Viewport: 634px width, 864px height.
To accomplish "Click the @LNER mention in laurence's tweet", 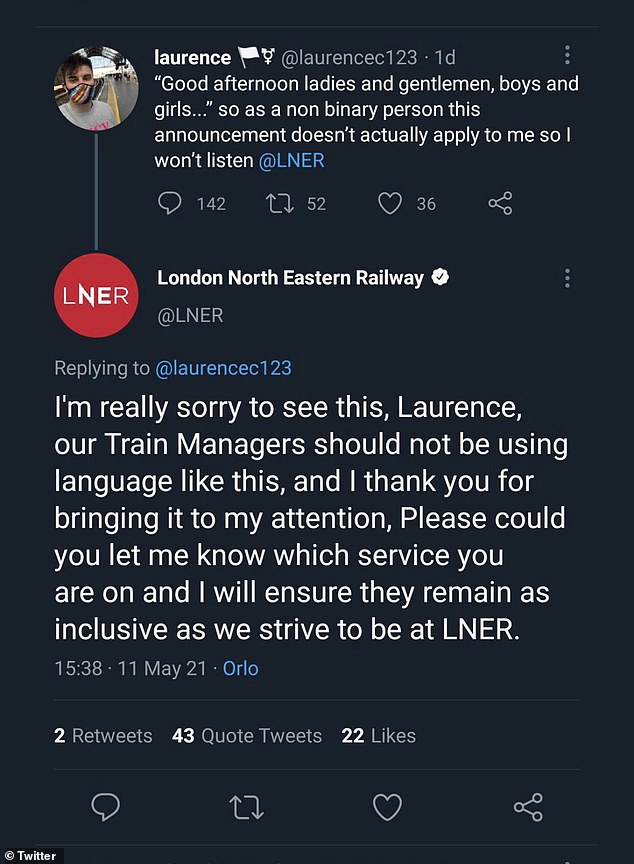I will [291, 159].
